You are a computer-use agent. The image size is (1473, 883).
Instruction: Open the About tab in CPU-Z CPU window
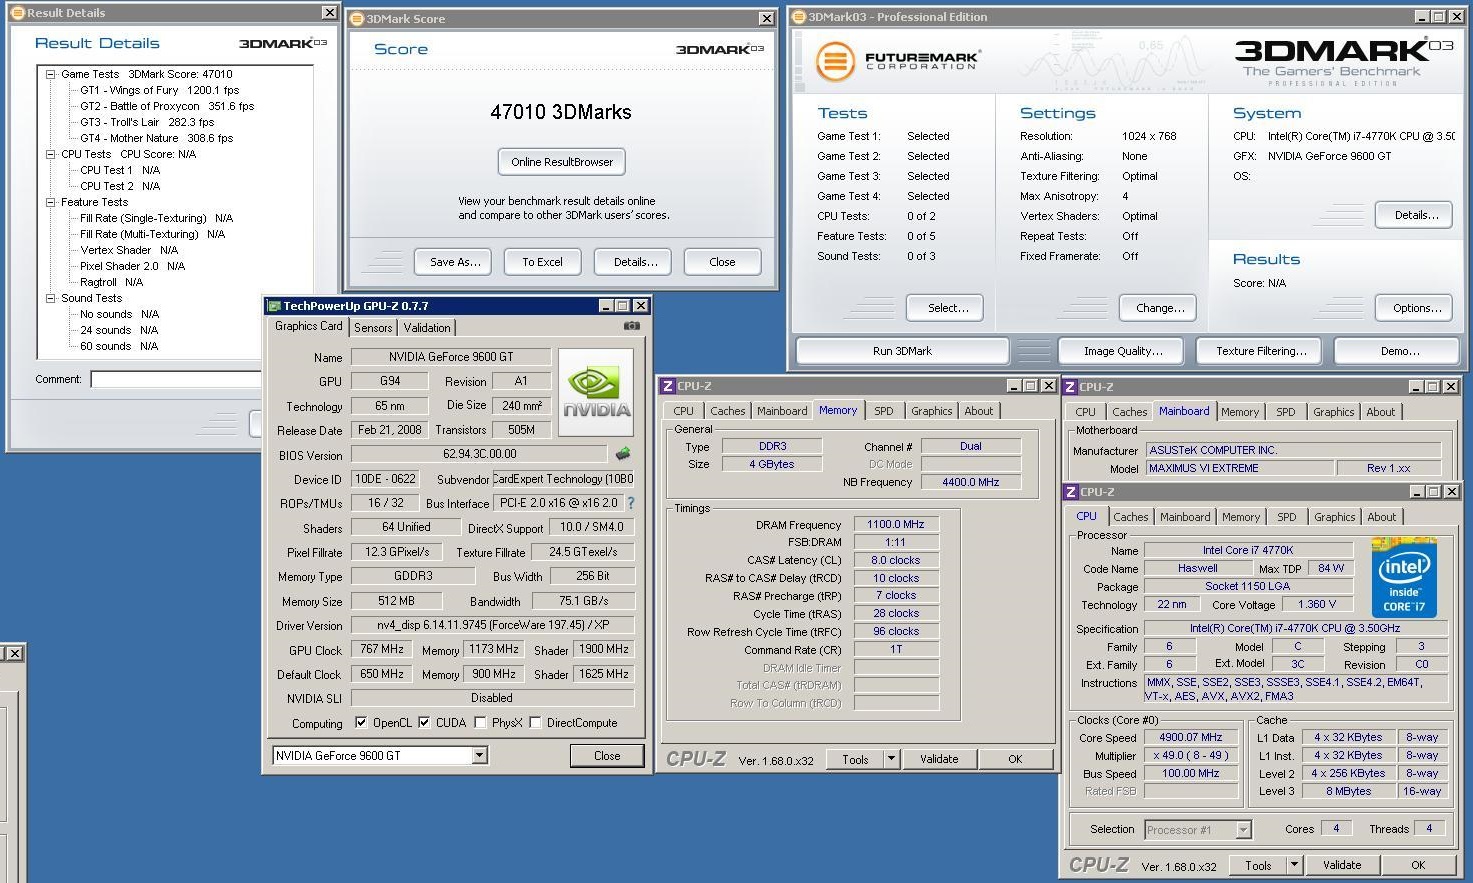coord(1382,517)
